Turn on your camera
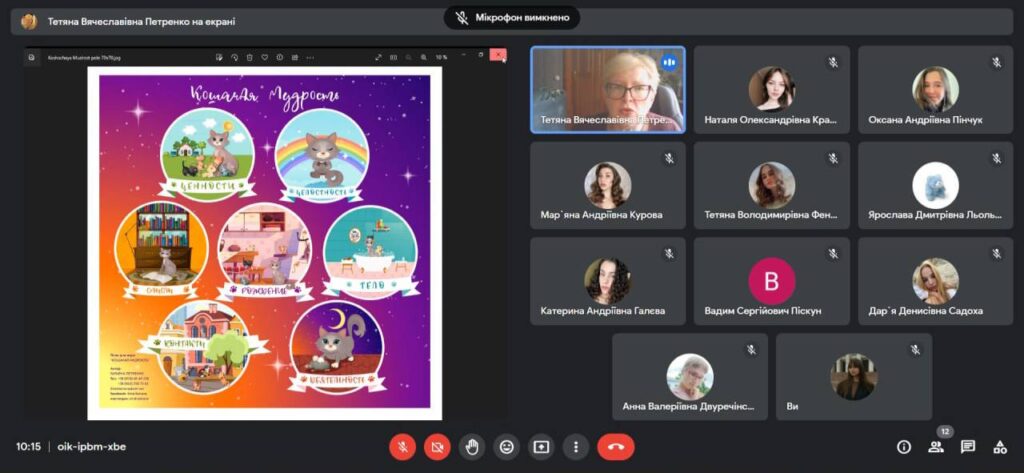 point(437,446)
